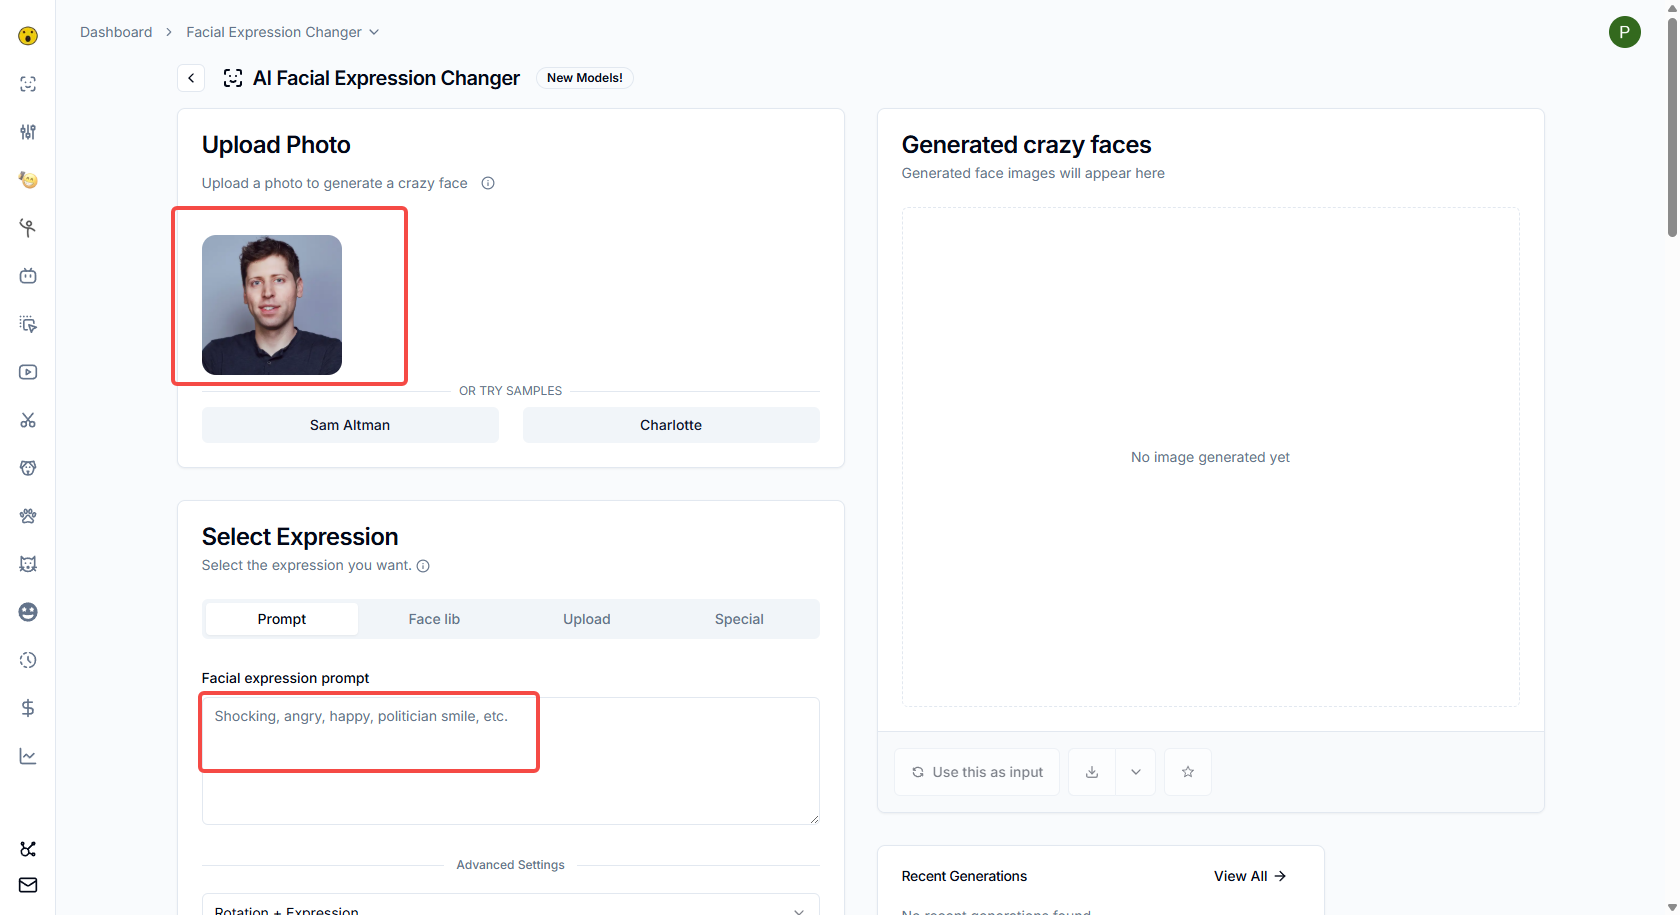1680x915 pixels.
Task: Click the mail envelope icon in sidebar
Action: coord(28,885)
